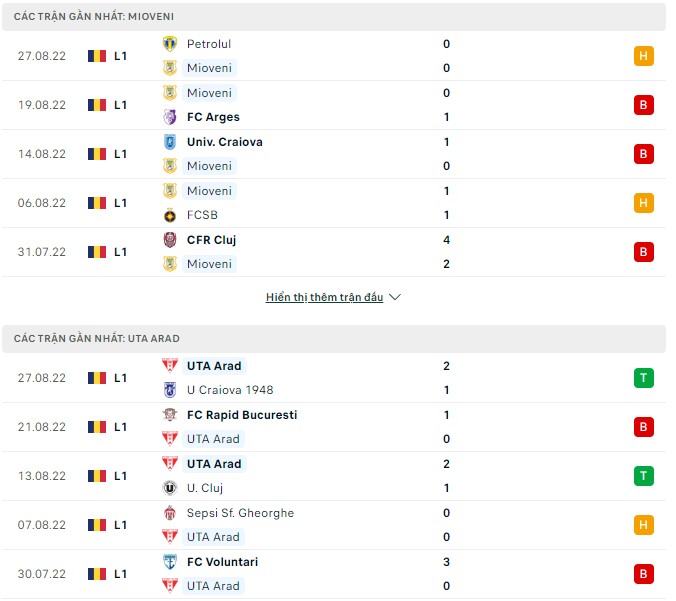
Task: Click the FC Rapid Bucuresti crest
Action: 169,415
